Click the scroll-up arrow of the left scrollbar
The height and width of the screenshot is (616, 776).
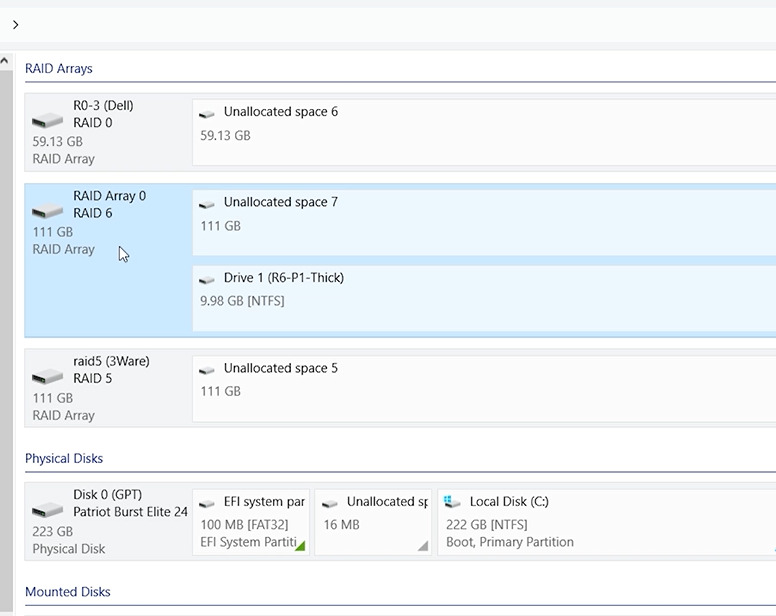click(4, 61)
